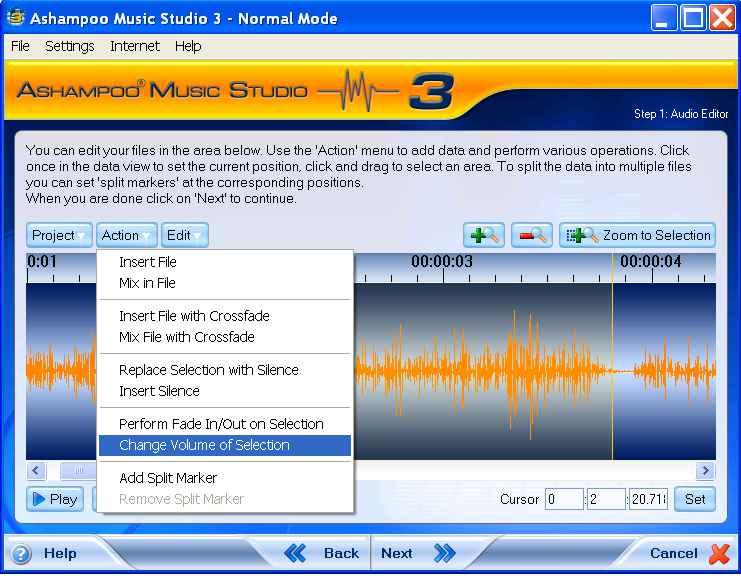741x576 pixels.
Task: Click the zoom out magnifier icon
Action: (x=532, y=236)
